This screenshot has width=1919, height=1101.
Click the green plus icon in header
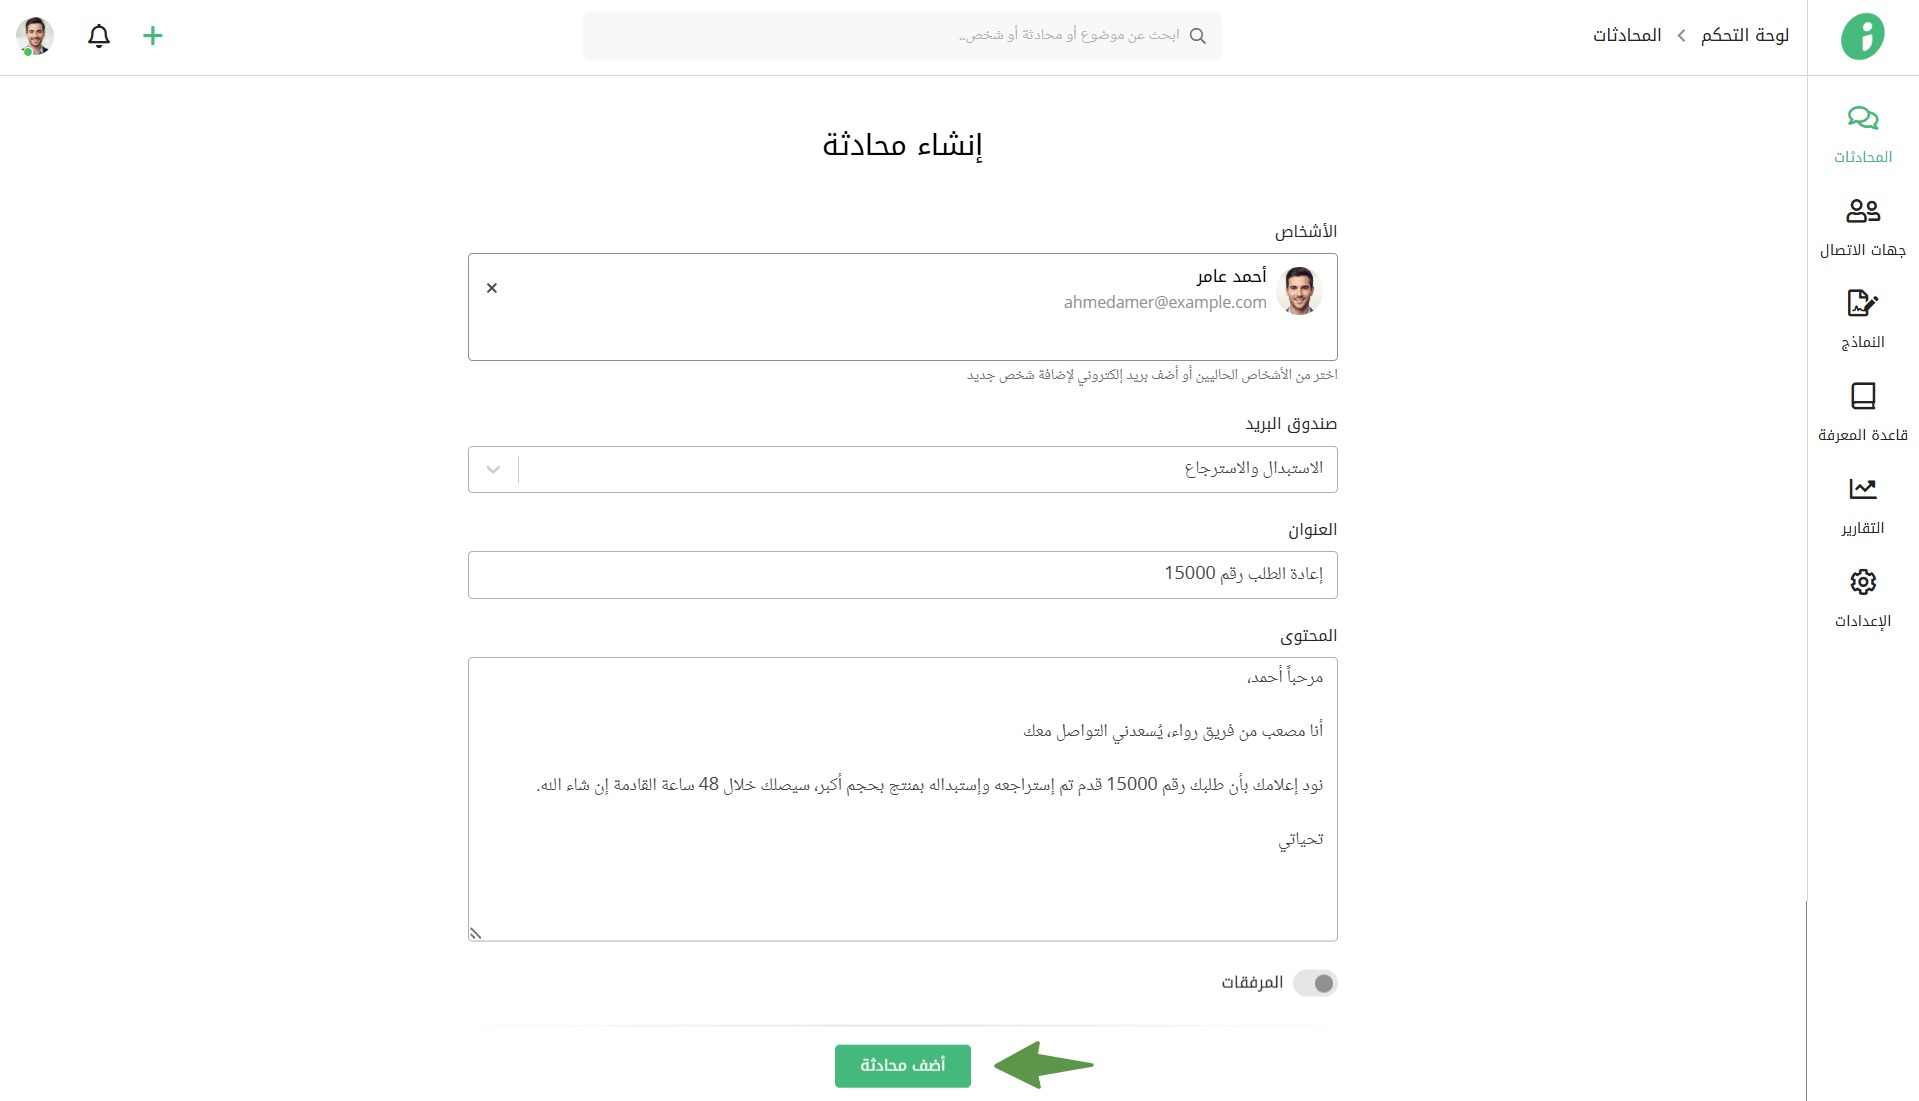(x=152, y=36)
